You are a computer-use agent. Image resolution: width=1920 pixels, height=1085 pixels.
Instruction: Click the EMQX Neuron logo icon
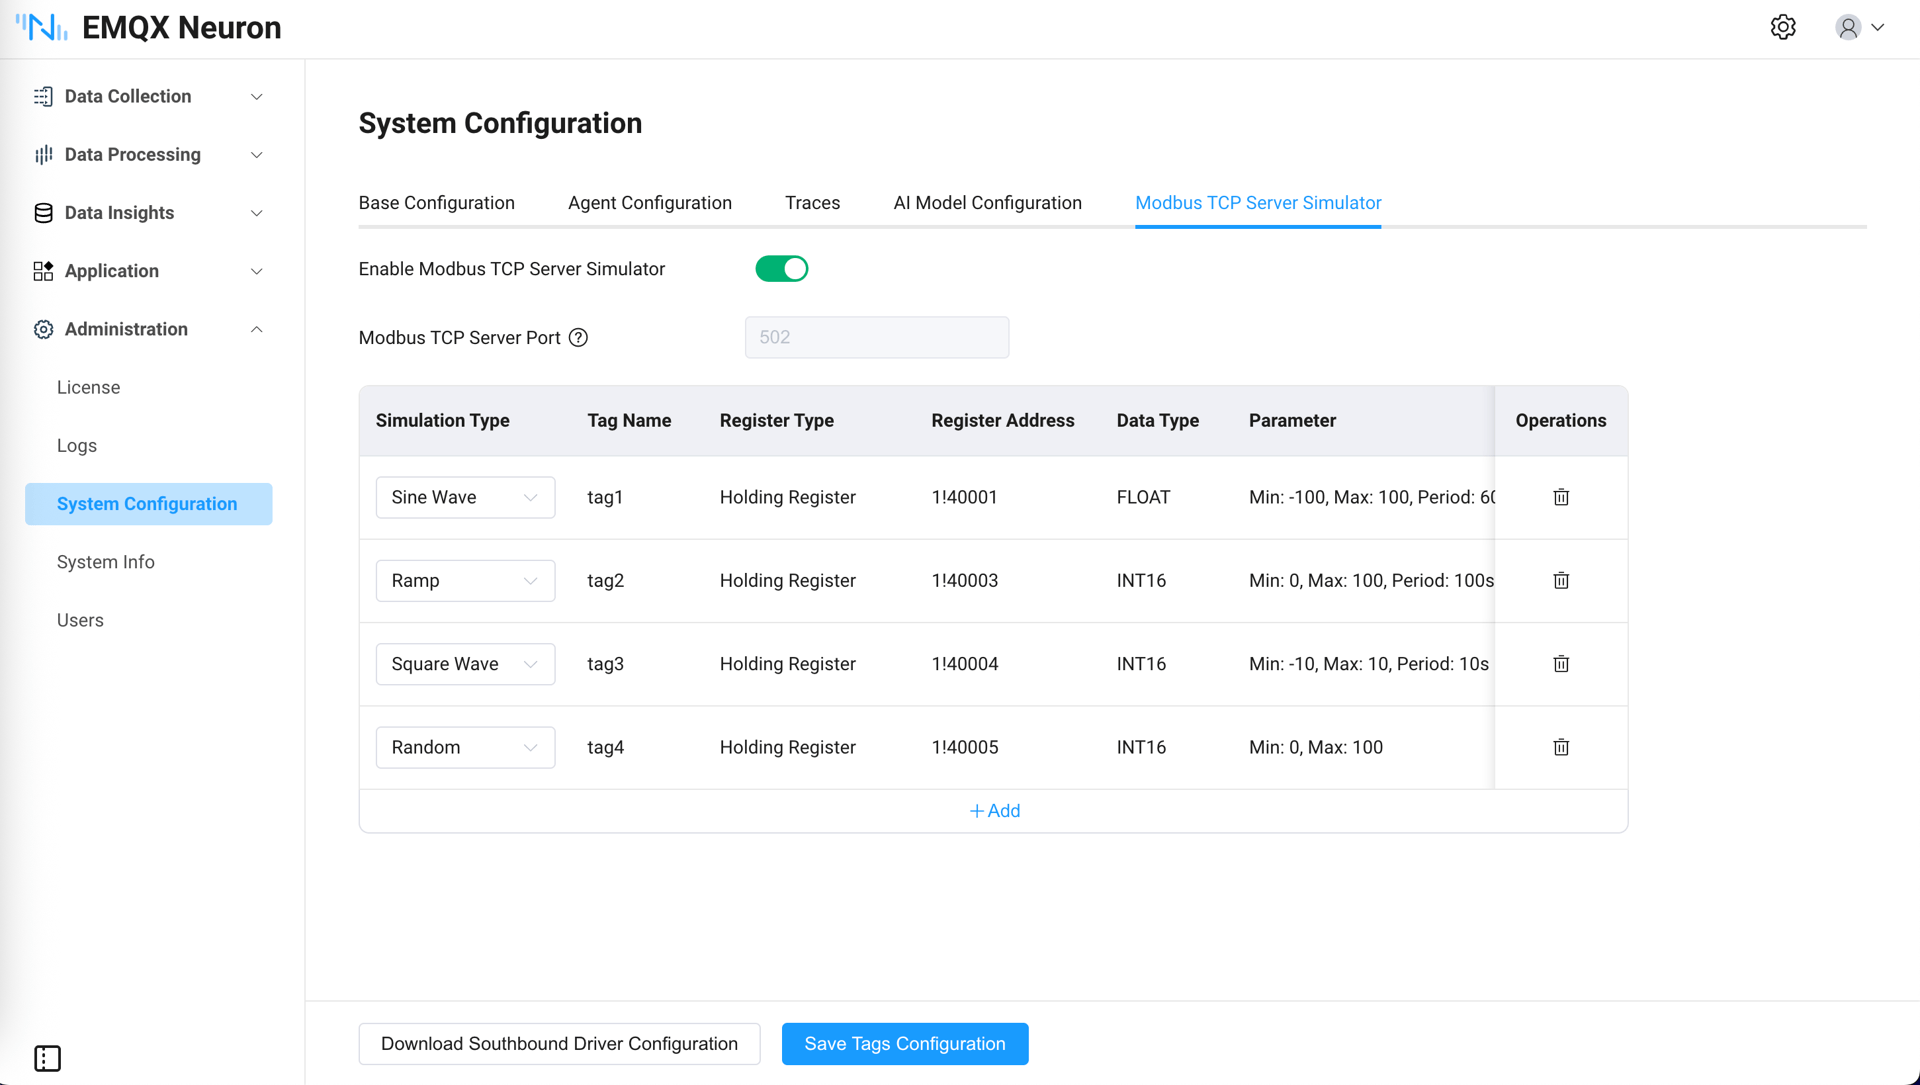42,27
